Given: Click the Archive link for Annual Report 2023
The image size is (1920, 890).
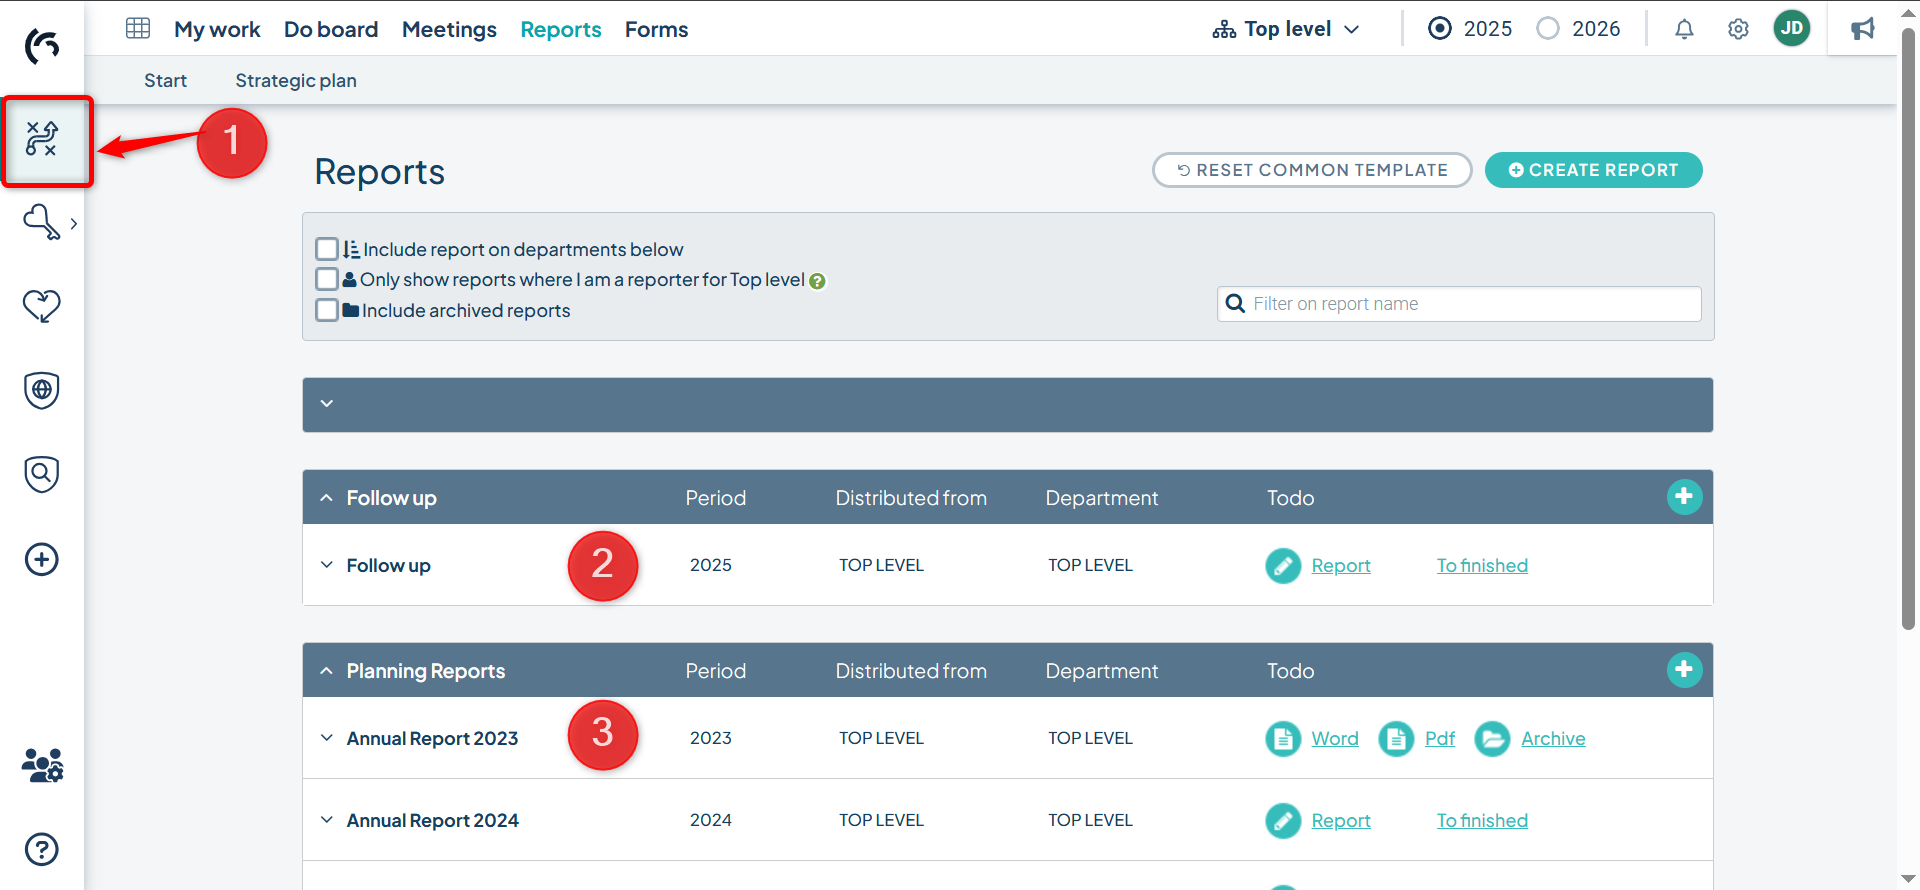Looking at the screenshot, I should pyautogui.click(x=1552, y=739).
